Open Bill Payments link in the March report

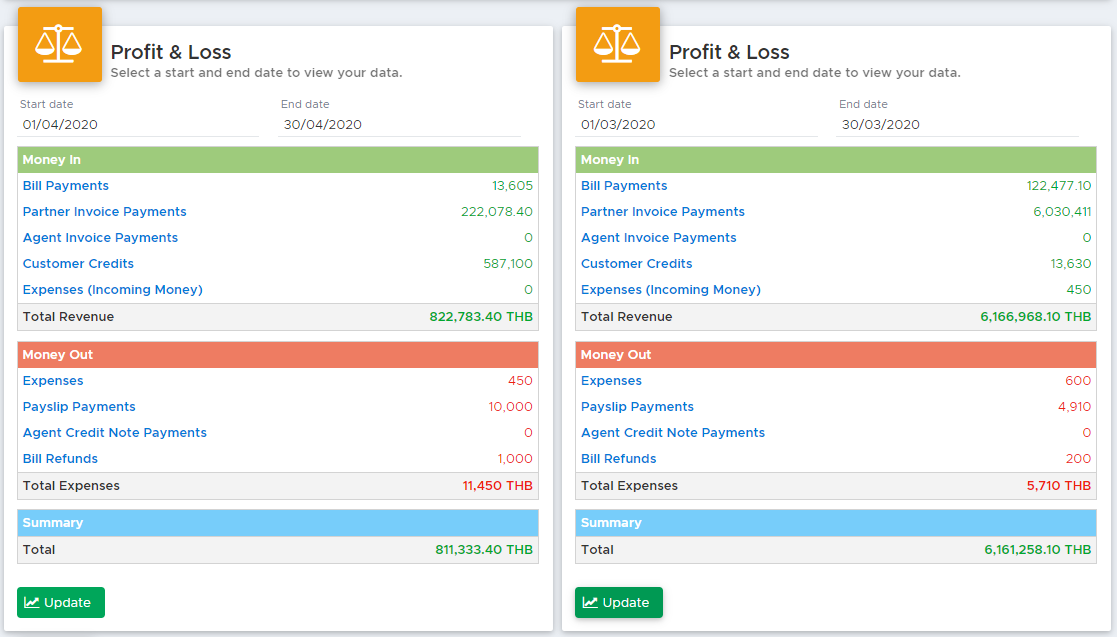624,186
